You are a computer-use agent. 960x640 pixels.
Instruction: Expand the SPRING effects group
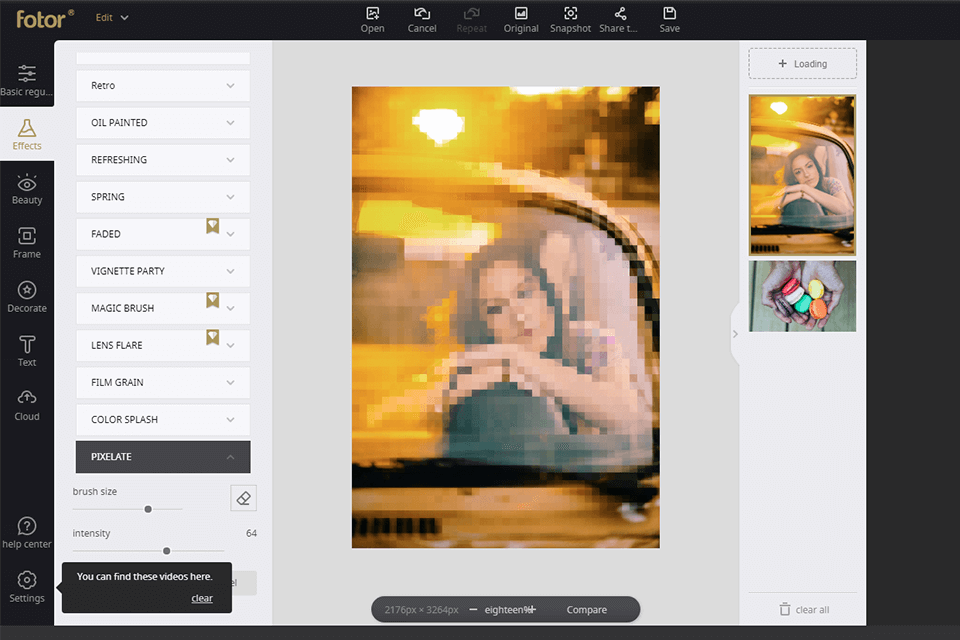163,197
